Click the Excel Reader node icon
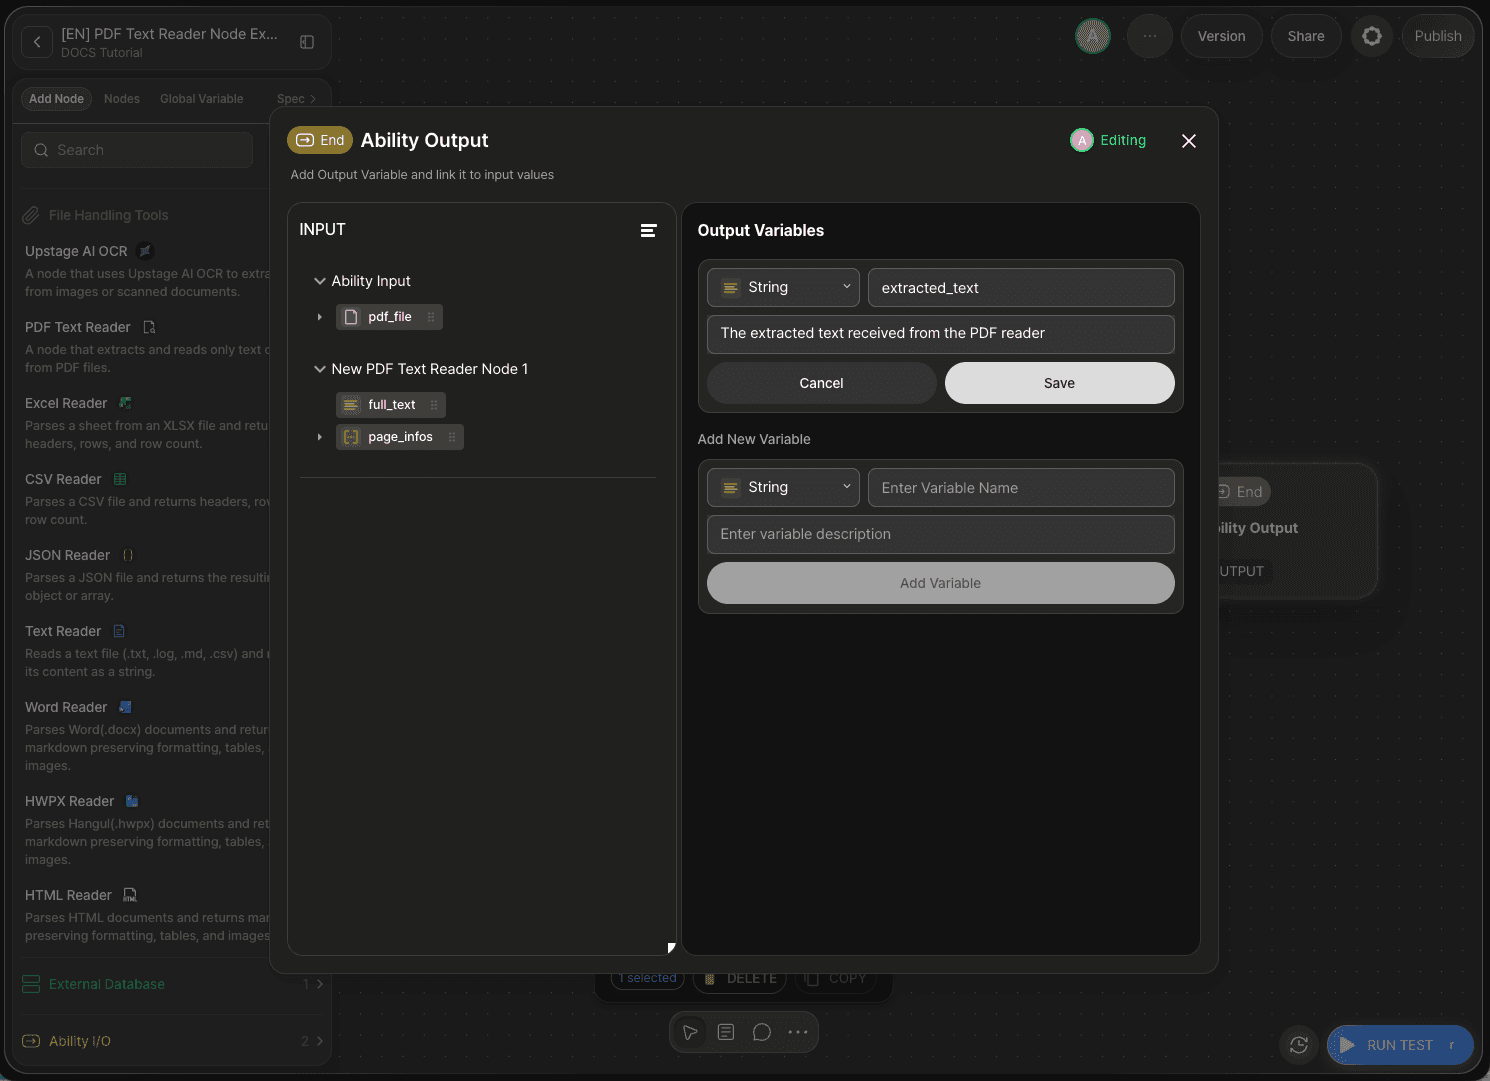The width and height of the screenshot is (1490, 1081). point(126,403)
